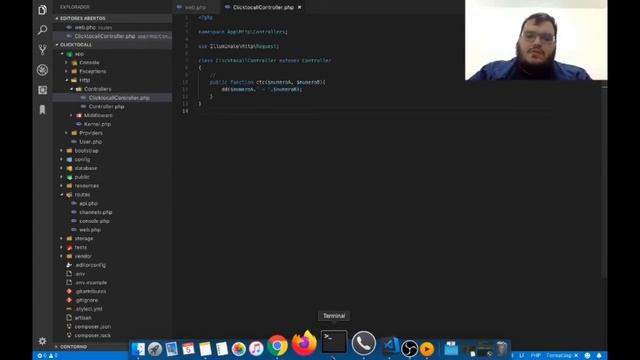Click the feedback smiley in status bar
The height and width of the screenshot is (360, 640).
[587, 356]
